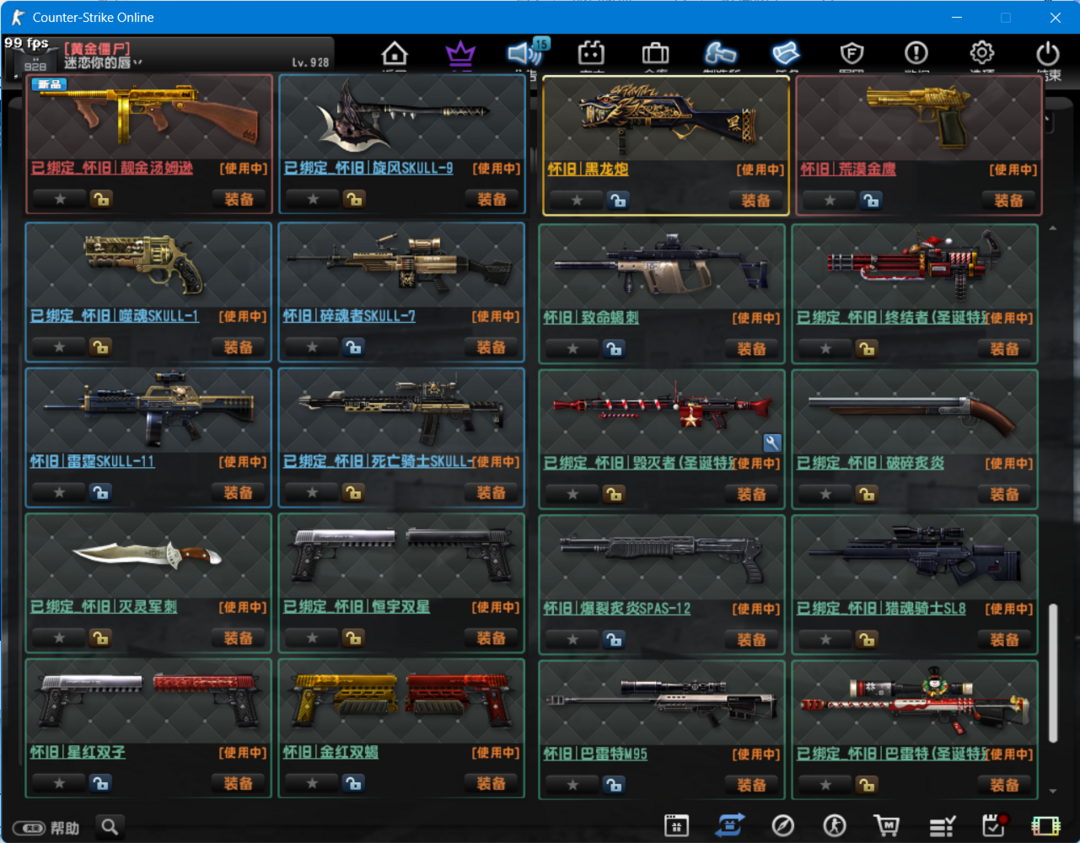Image resolution: width=1080 pixels, height=843 pixels.
Task: Open the megaphone announcements icon
Action: click(526, 53)
